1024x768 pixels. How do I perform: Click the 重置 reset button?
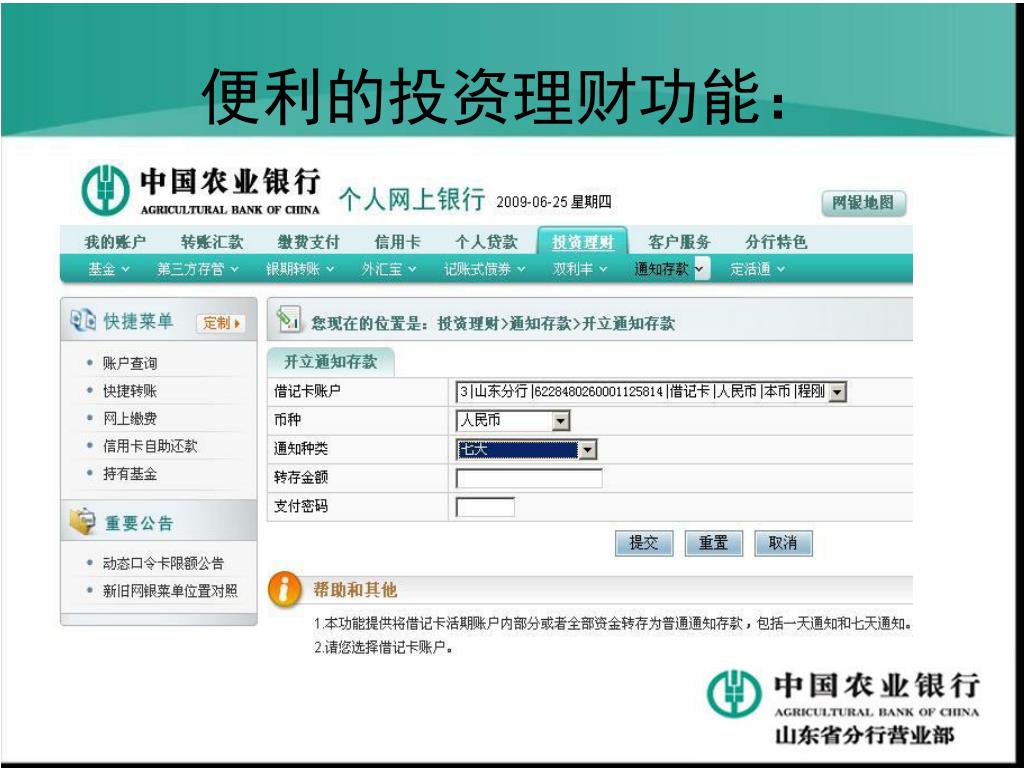point(713,543)
